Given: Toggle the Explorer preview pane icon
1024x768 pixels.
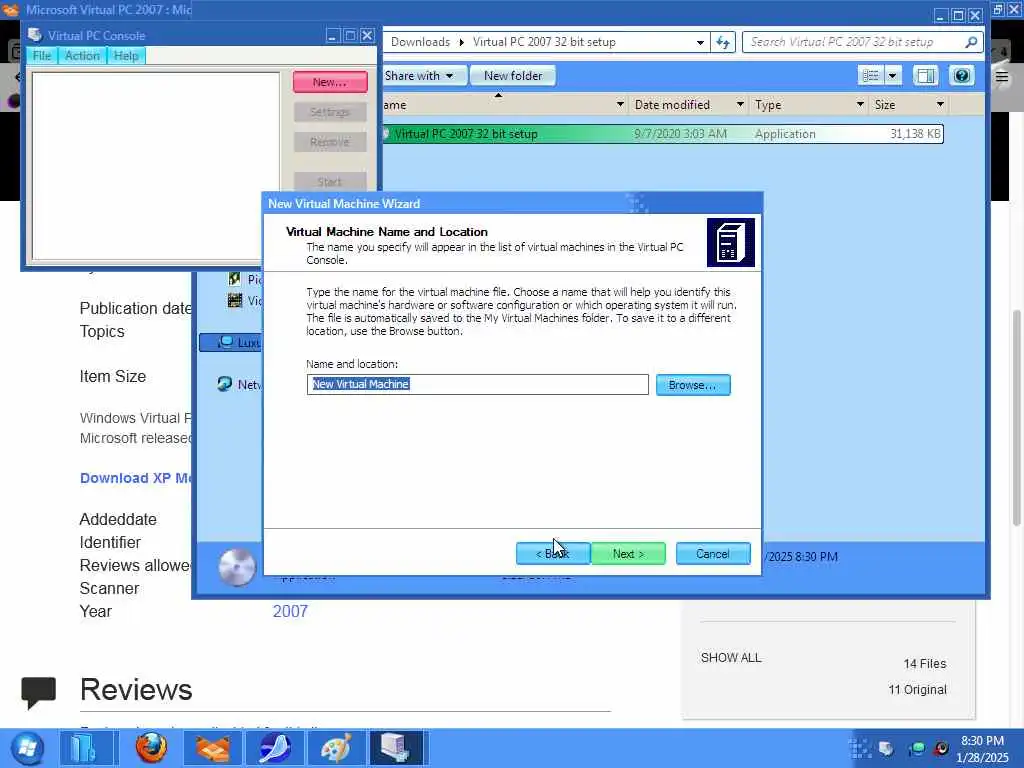Looking at the screenshot, I should (925, 76).
